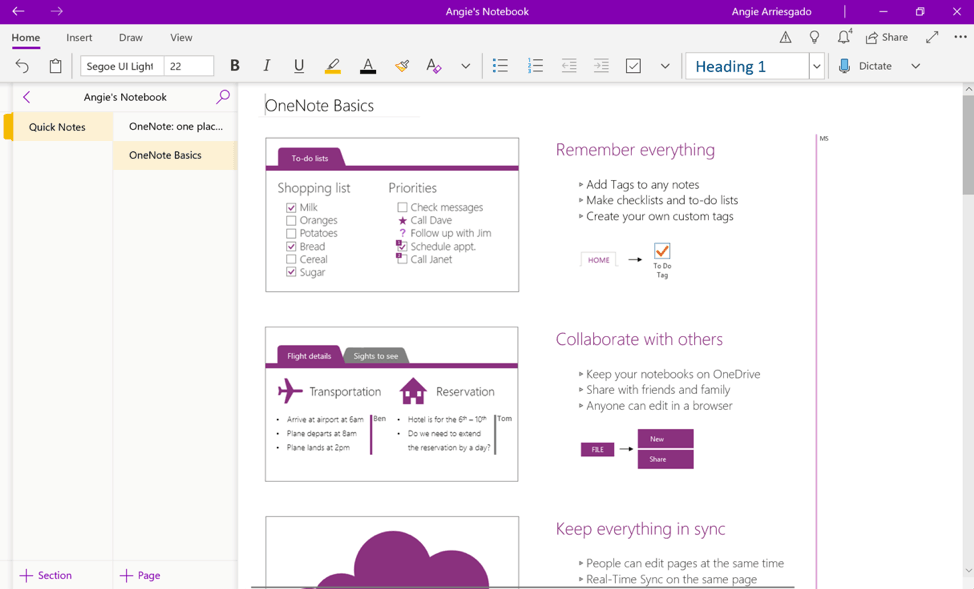Uncheck the Bread checkbox
The width and height of the screenshot is (974, 589).
point(291,247)
